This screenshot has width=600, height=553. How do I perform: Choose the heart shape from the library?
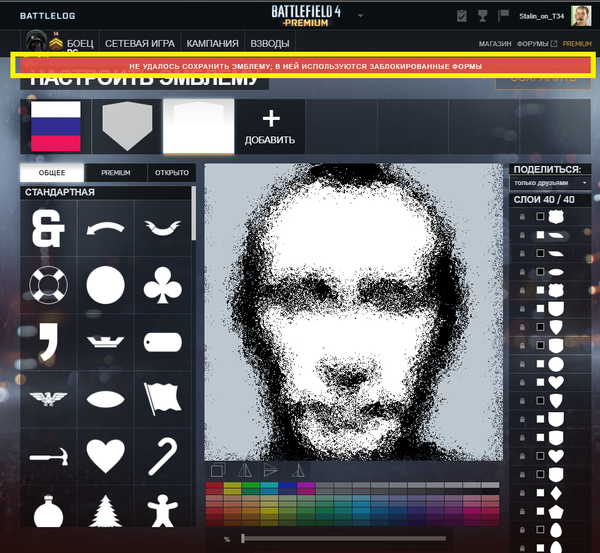pos(105,455)
